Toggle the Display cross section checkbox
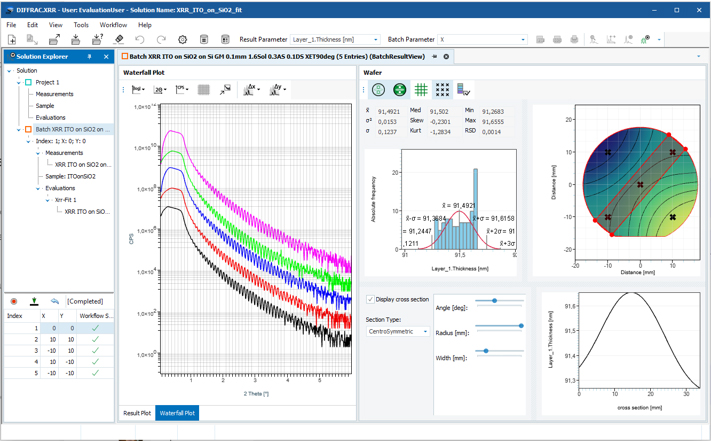The width and height of the screenshot is (711, 441). pyautogui.click(x=370, y=299)
